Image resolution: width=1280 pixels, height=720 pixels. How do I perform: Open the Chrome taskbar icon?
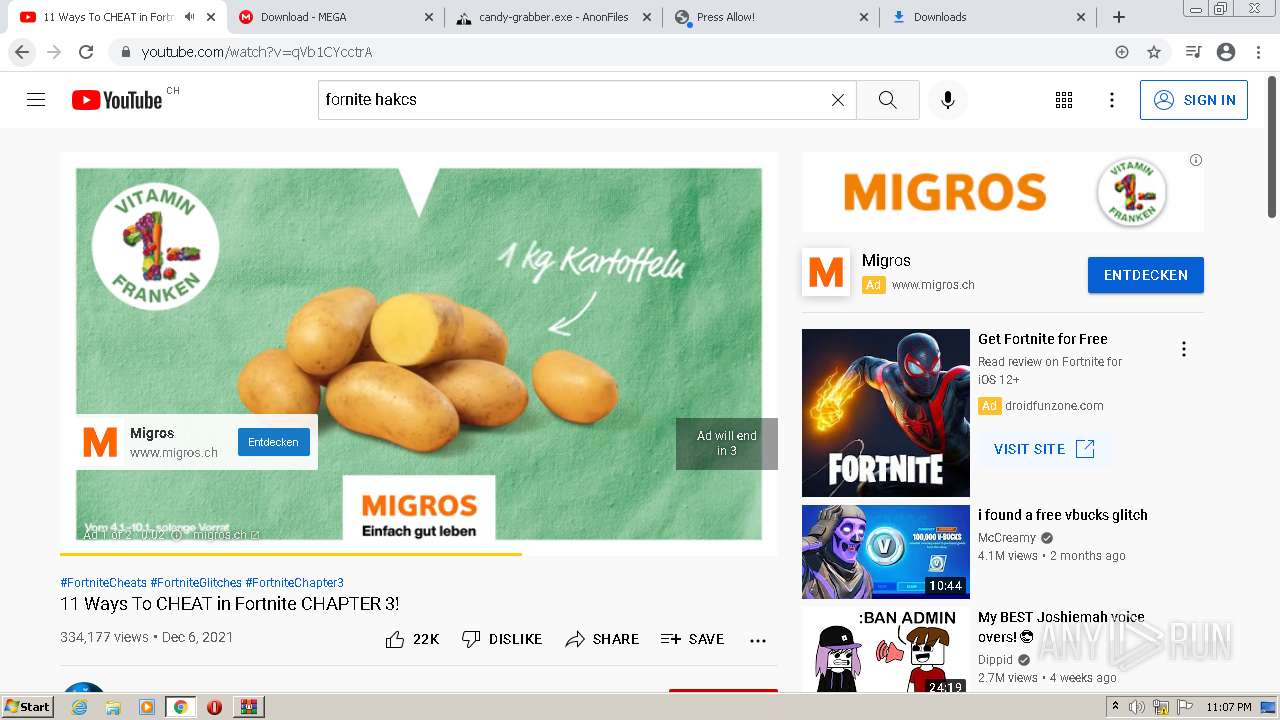tap(180, 707)
